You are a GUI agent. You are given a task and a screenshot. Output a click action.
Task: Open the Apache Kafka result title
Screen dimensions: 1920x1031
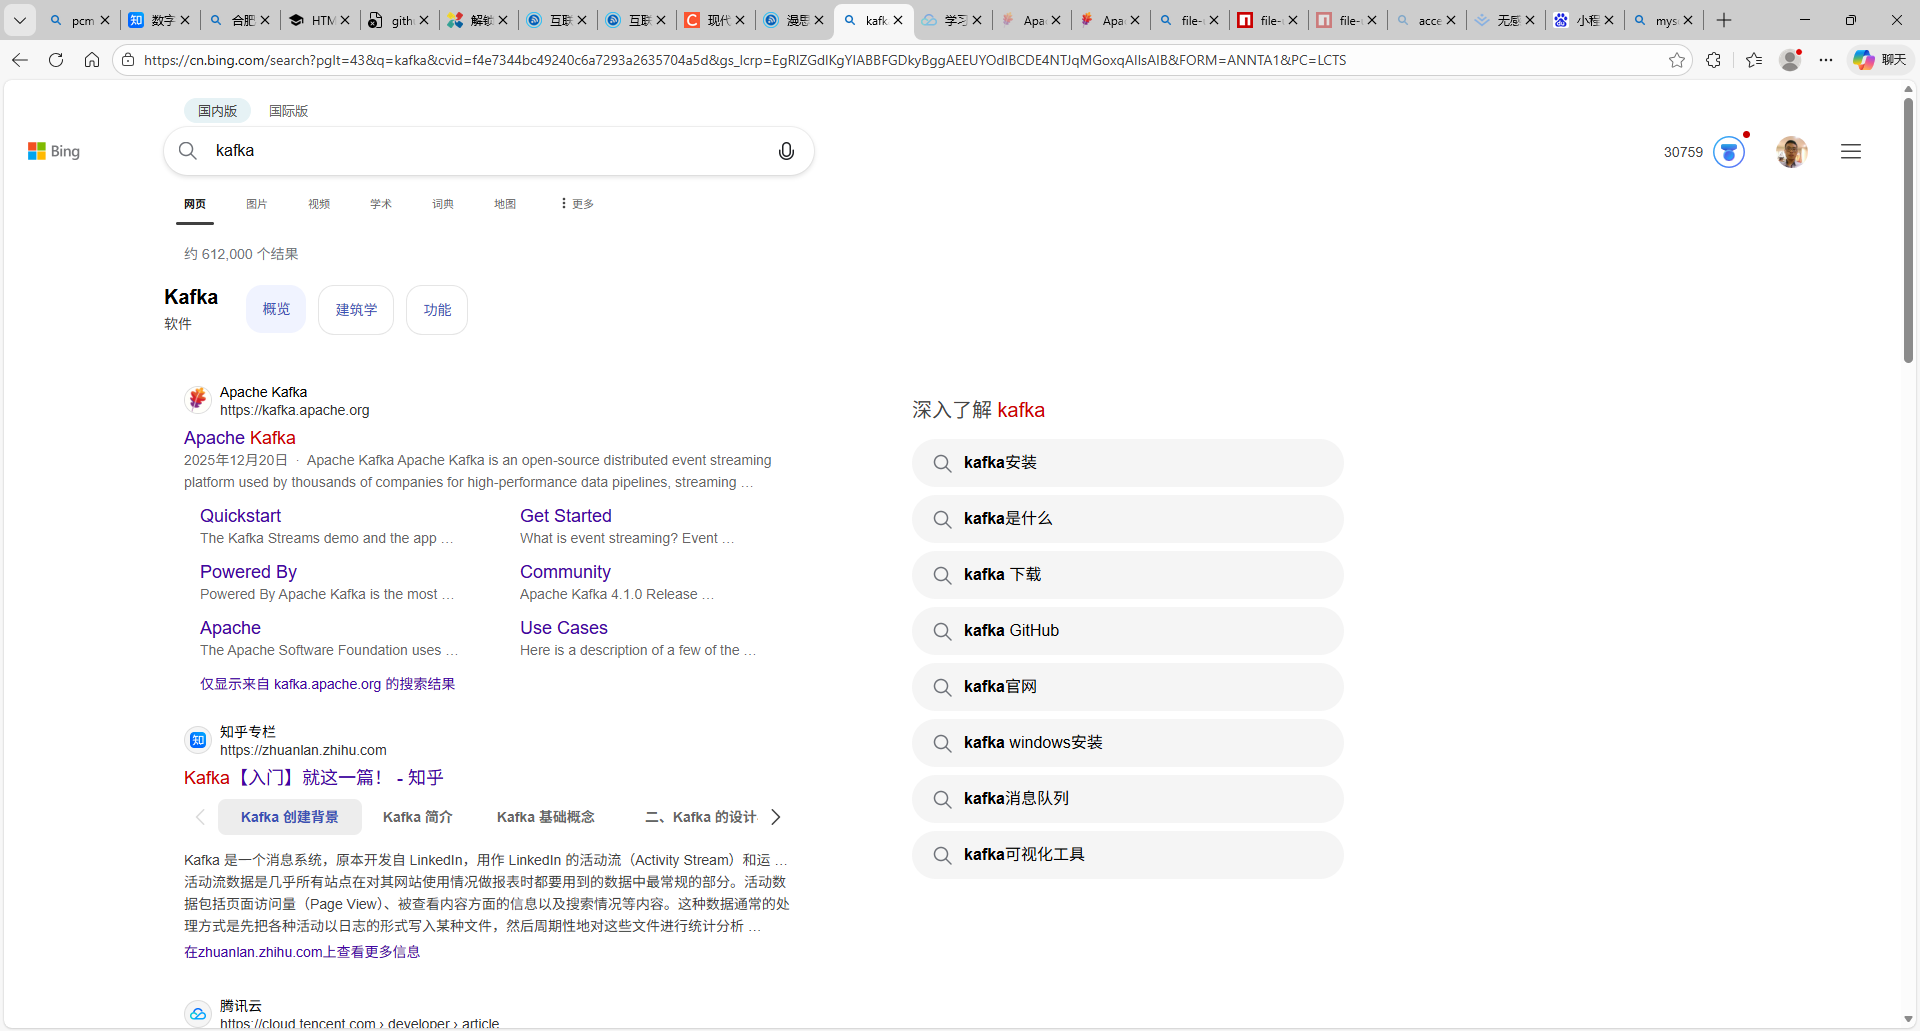pyautogui.click(x=240, y=438)
